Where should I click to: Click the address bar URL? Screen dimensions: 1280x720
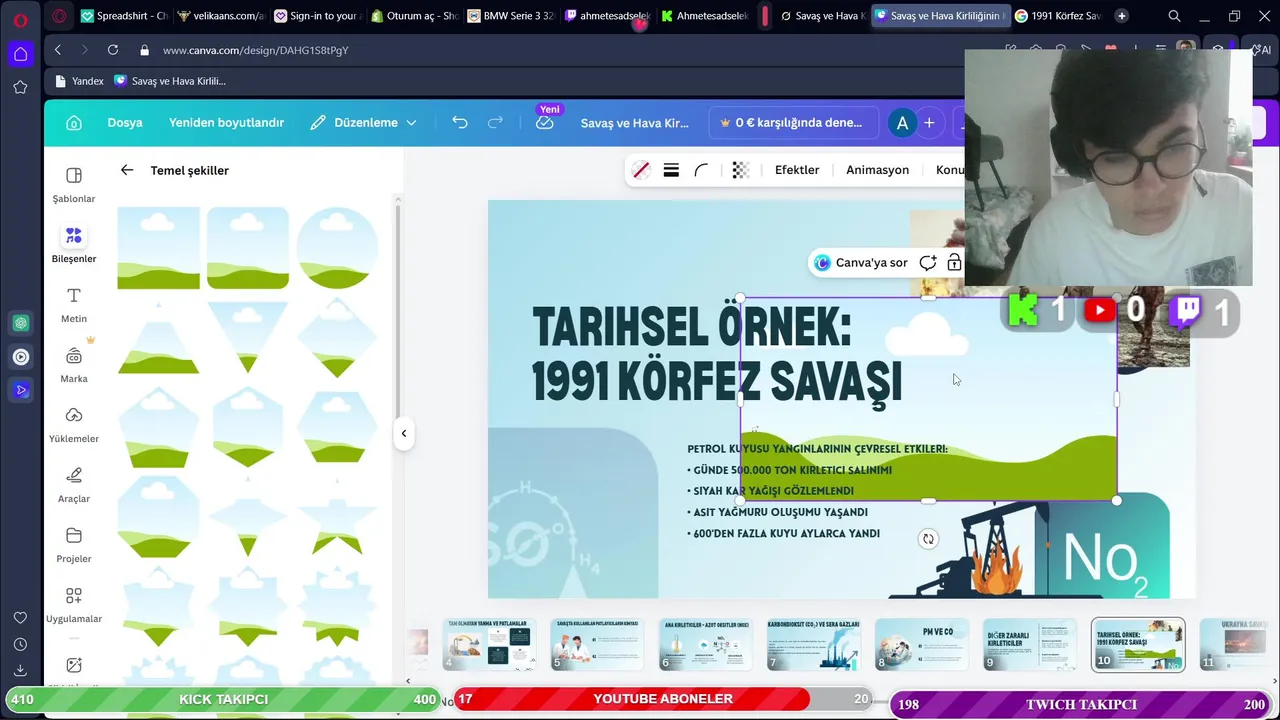point(255,50)
